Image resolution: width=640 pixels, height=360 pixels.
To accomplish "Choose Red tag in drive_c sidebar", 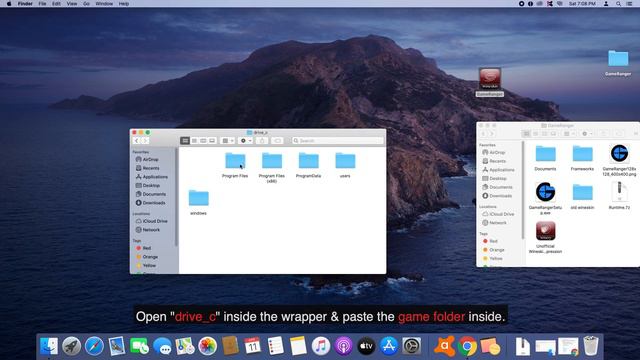I will click(147, 248).
